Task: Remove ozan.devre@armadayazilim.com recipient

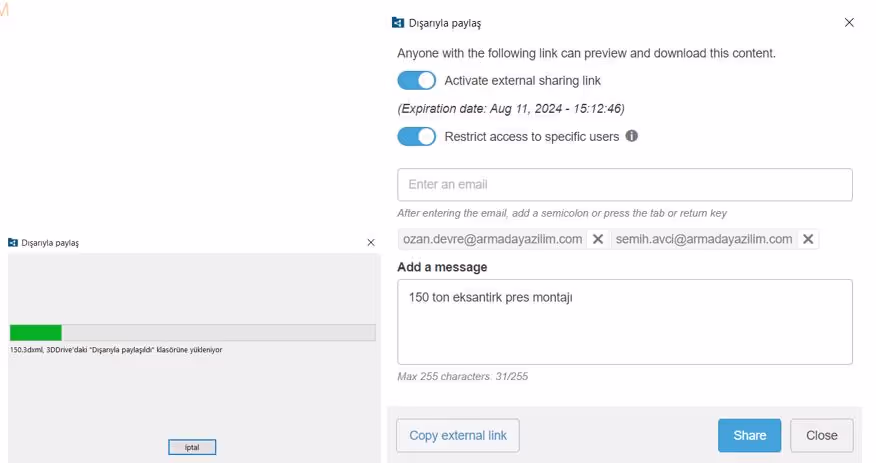Action: (598, 239)
